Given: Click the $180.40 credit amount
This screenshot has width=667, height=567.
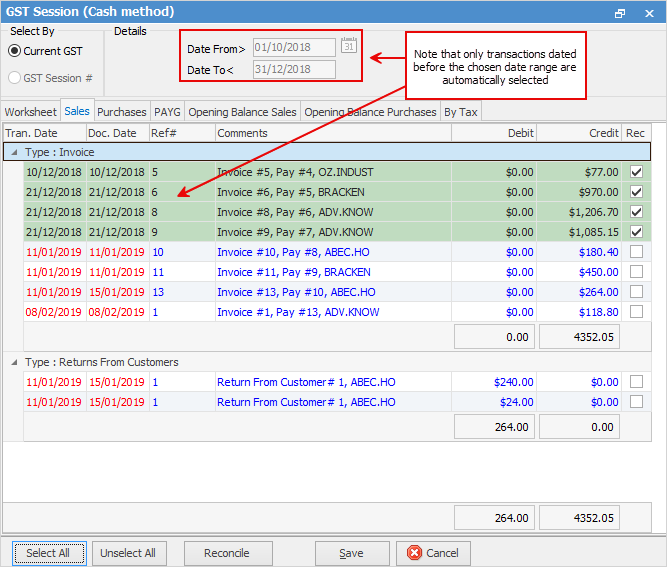Looking at the screenshot, I should tap(598, 252).
